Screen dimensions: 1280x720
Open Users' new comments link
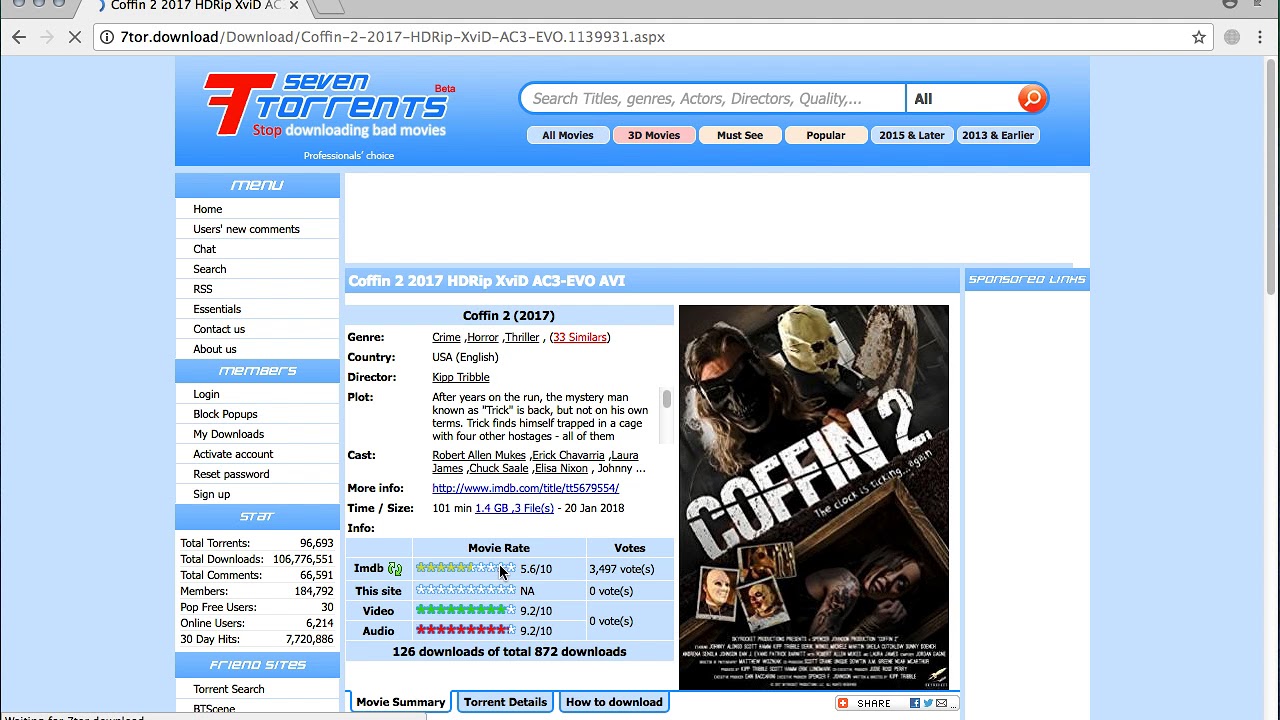tap(246, 229)
